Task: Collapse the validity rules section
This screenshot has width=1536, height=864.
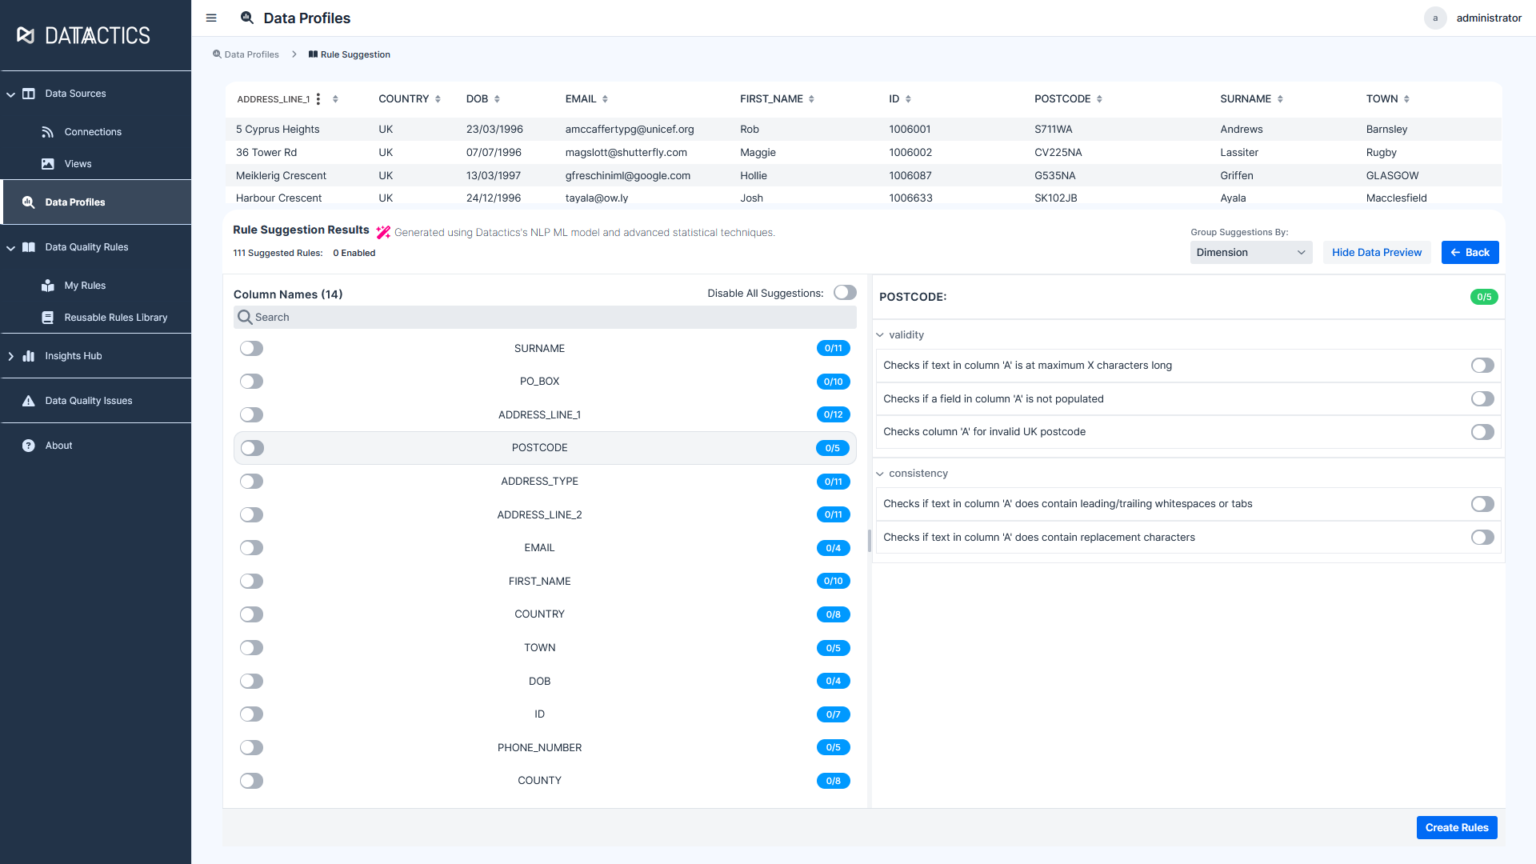Action: pos(879,334)
